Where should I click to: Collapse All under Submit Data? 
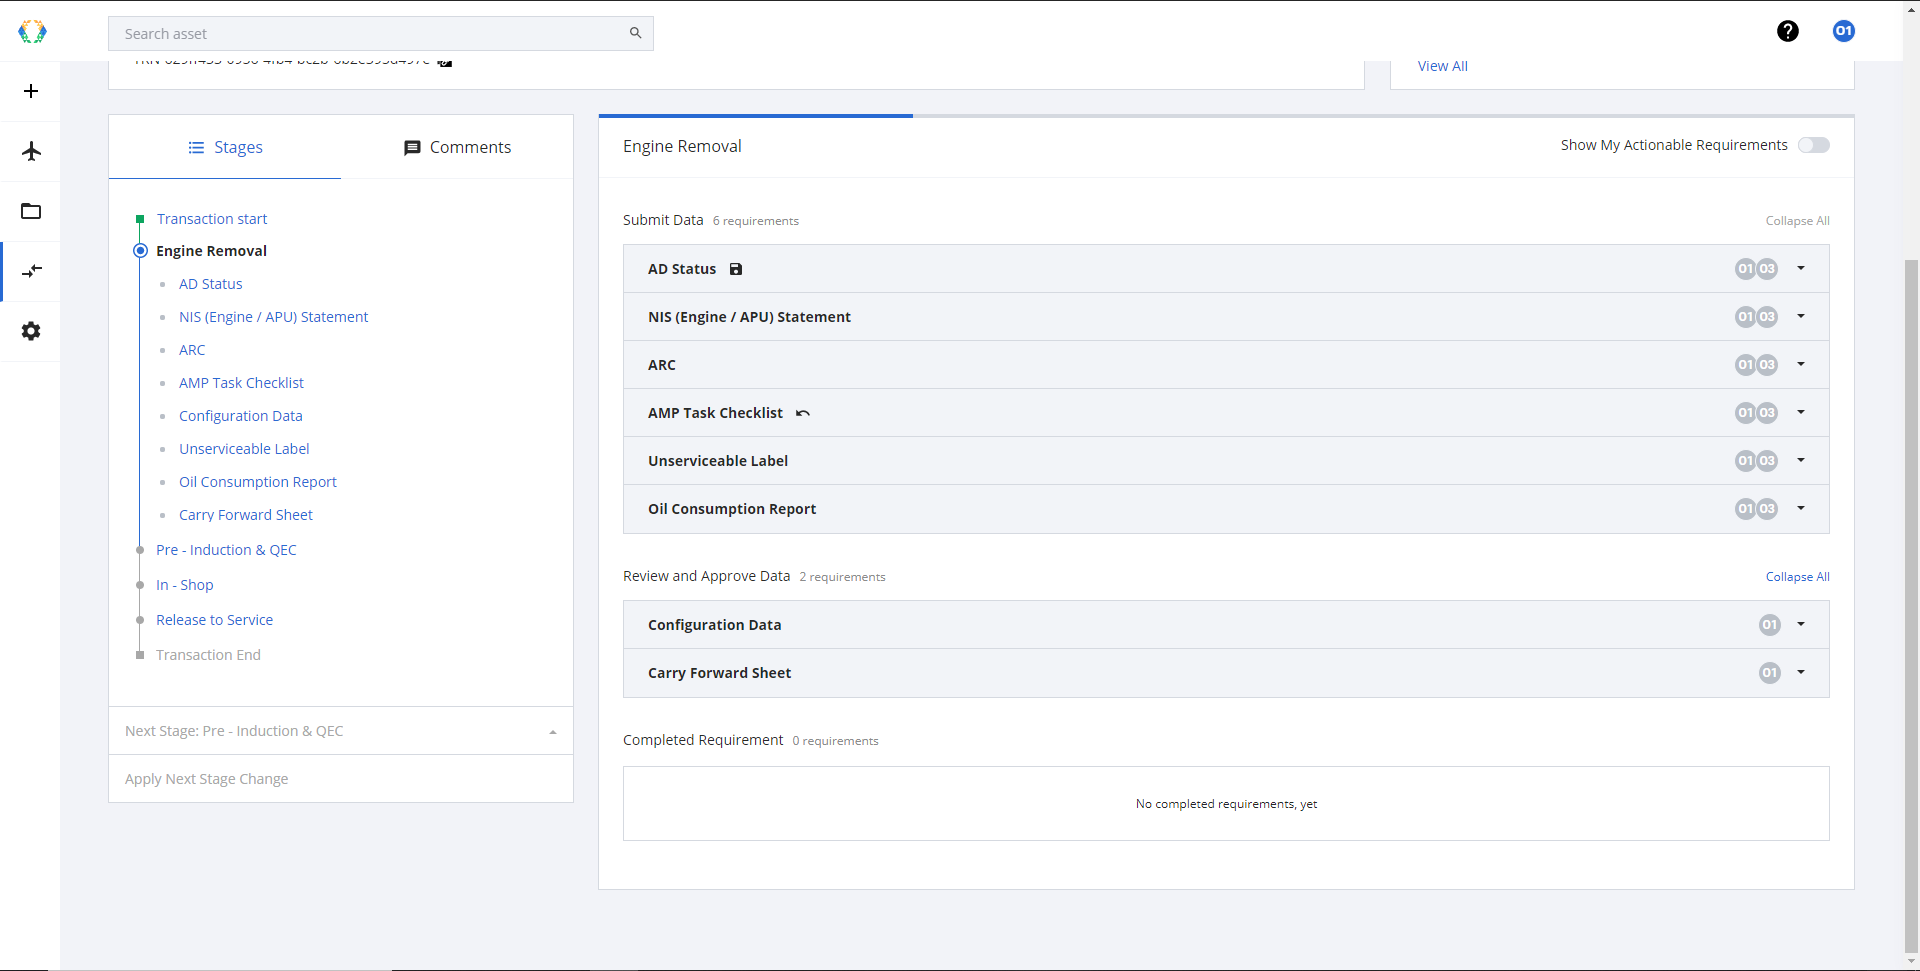click(x=1797, y=221)
